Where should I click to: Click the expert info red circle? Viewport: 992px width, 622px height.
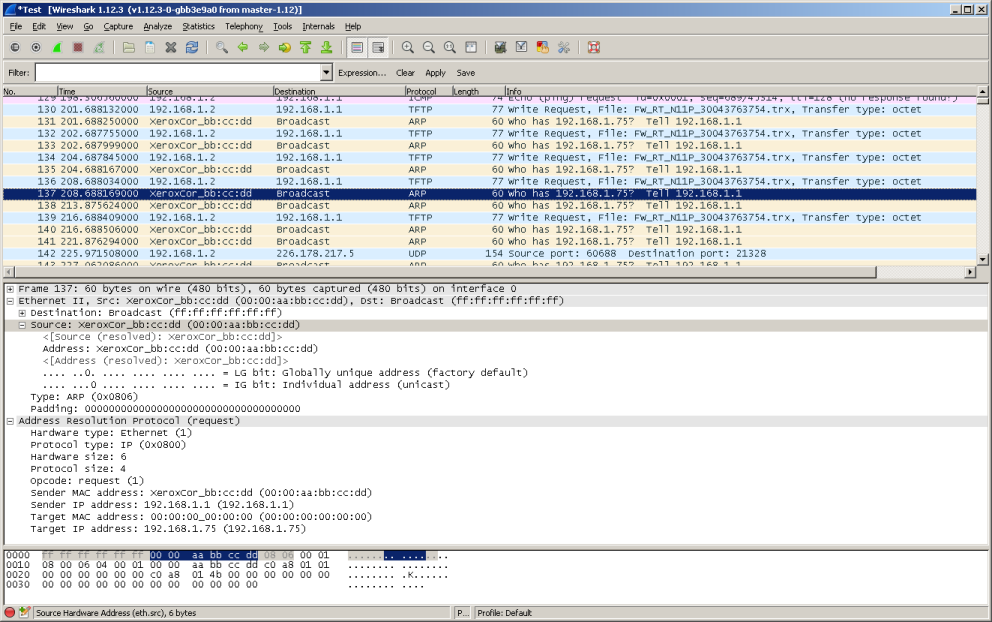[x=10, y=612]
